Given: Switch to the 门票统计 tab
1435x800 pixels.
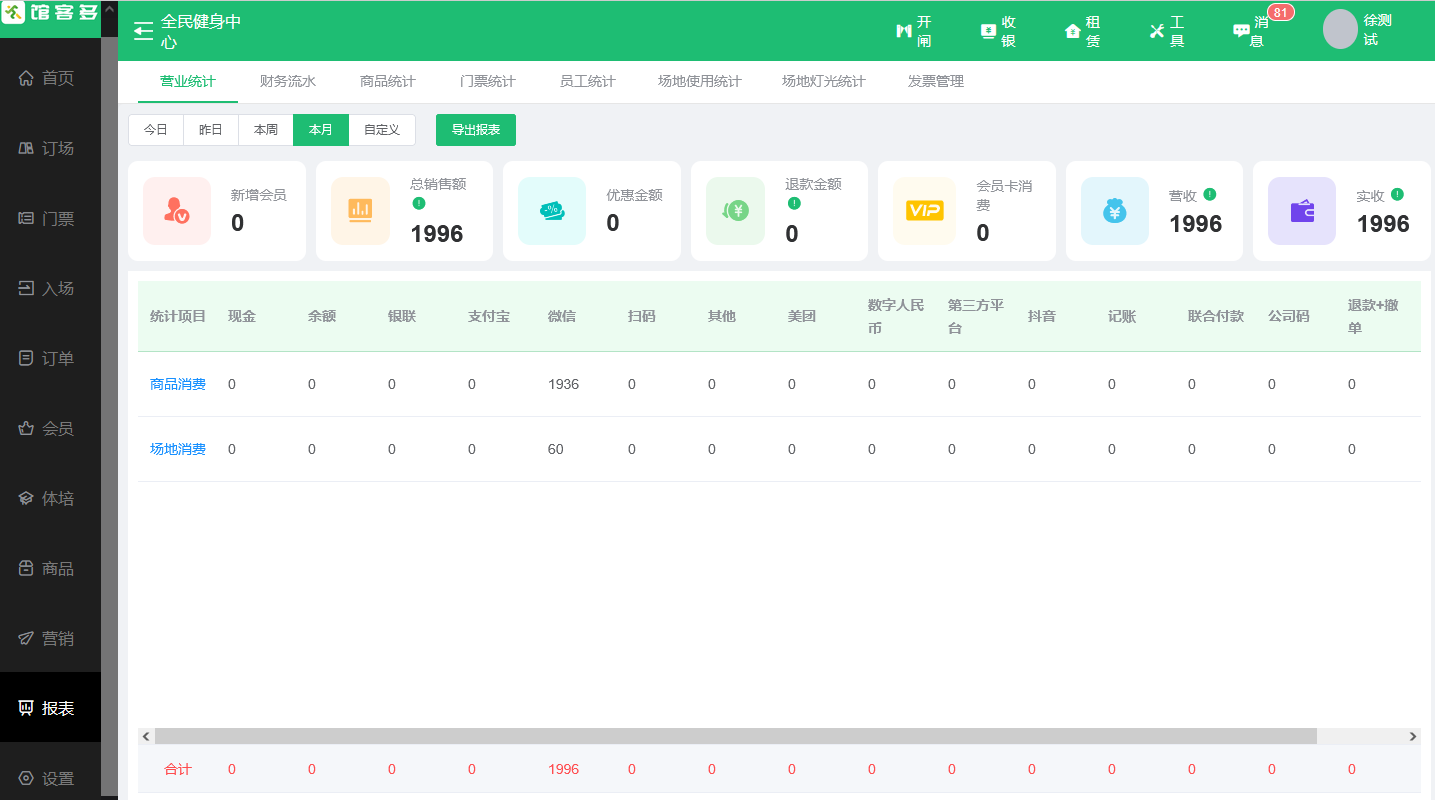Looking at the screenshot, I should [x=488, y=81].
